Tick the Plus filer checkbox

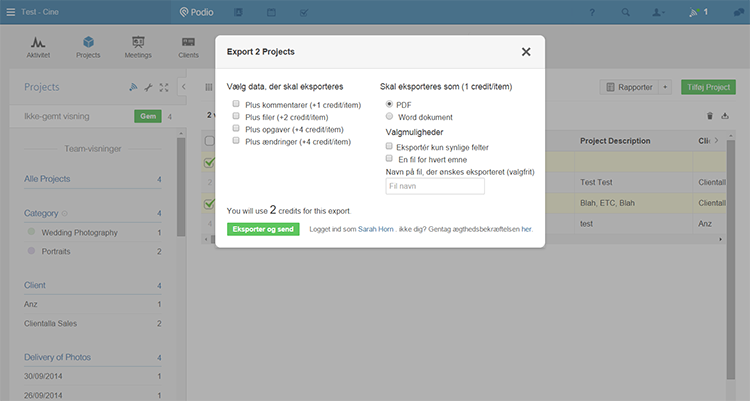click(236, 117)
